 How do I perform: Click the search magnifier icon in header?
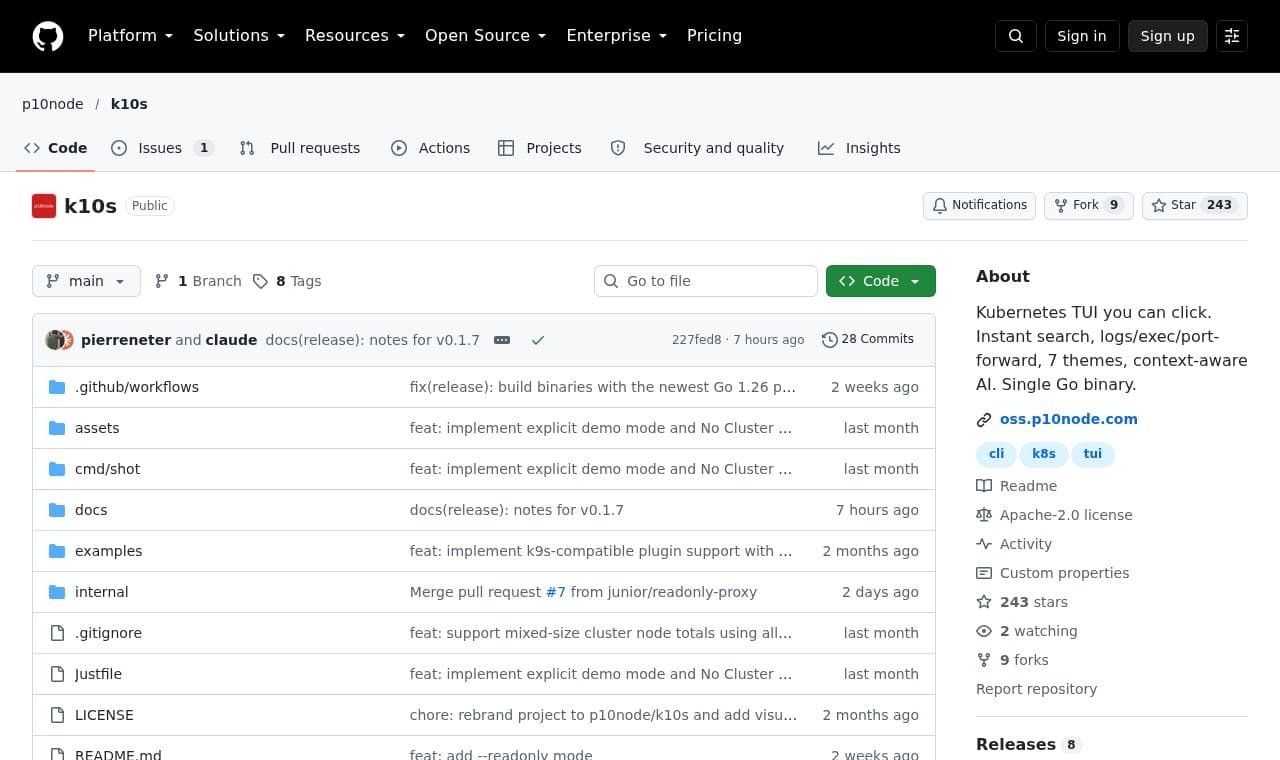(1016, 36)
